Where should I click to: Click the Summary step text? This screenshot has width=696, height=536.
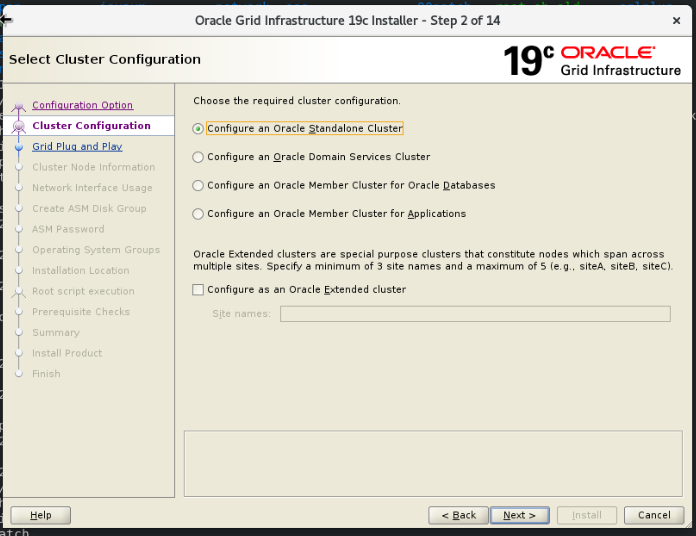pos(56,333)
